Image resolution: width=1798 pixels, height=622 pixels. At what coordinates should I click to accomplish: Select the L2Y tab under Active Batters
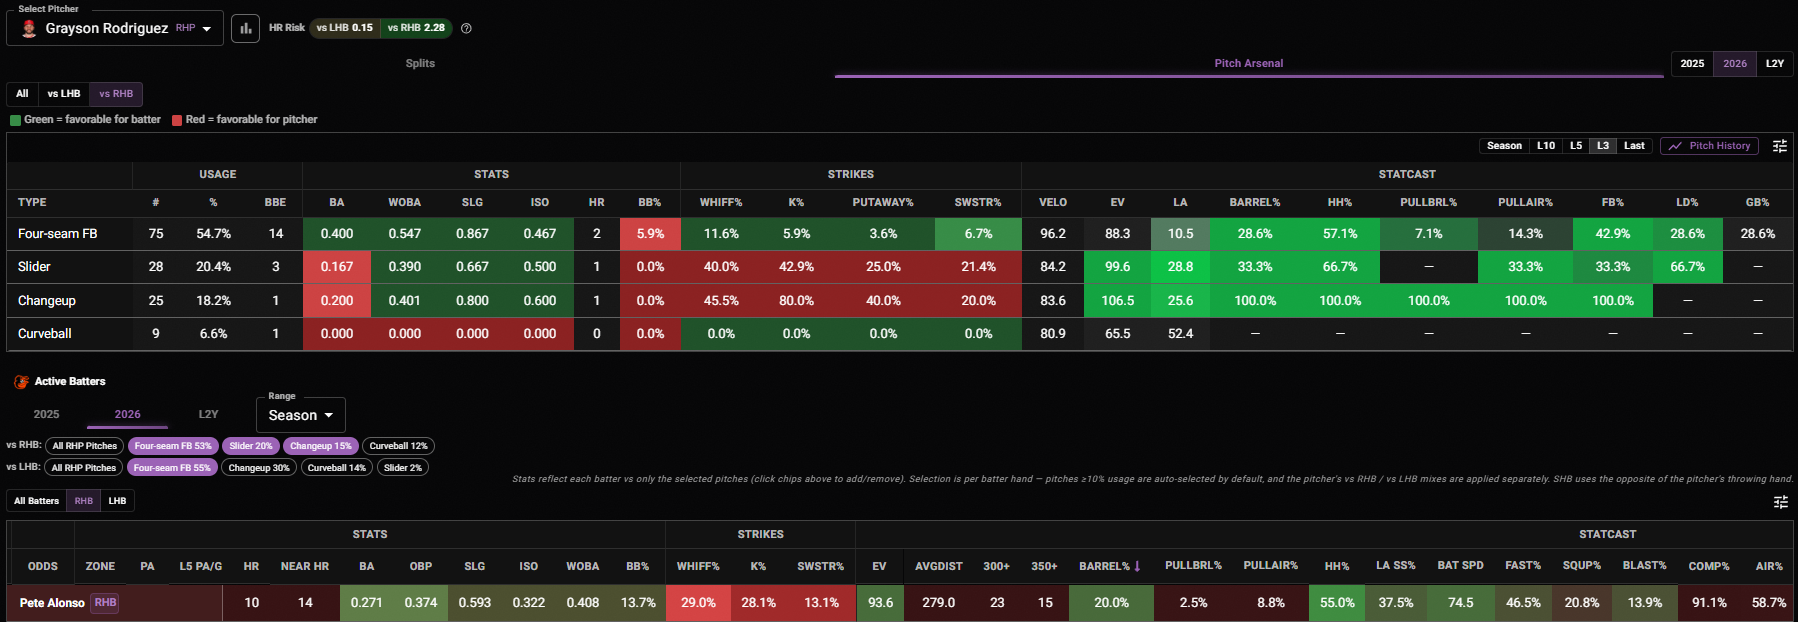pyautogui.click(x=208, y=414)
